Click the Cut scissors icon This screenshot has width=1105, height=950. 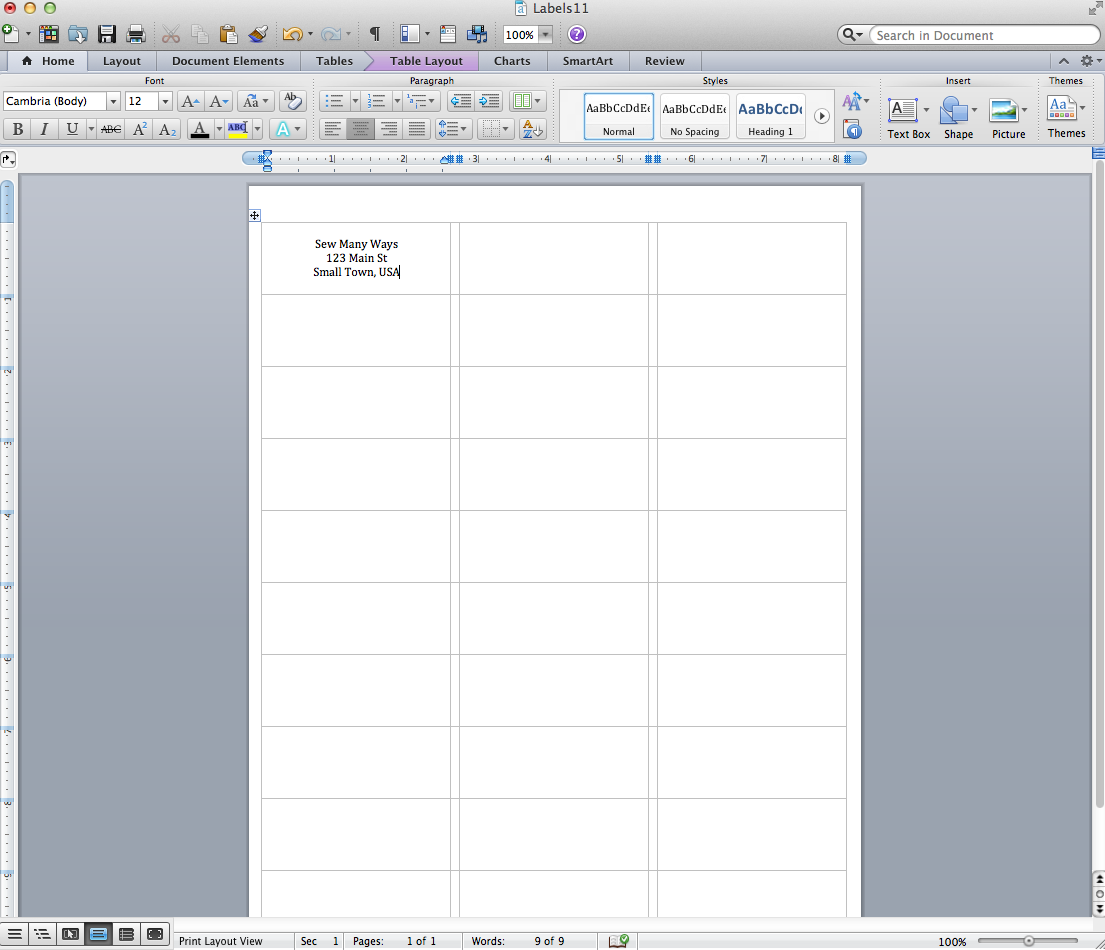[x=171, y=34]
